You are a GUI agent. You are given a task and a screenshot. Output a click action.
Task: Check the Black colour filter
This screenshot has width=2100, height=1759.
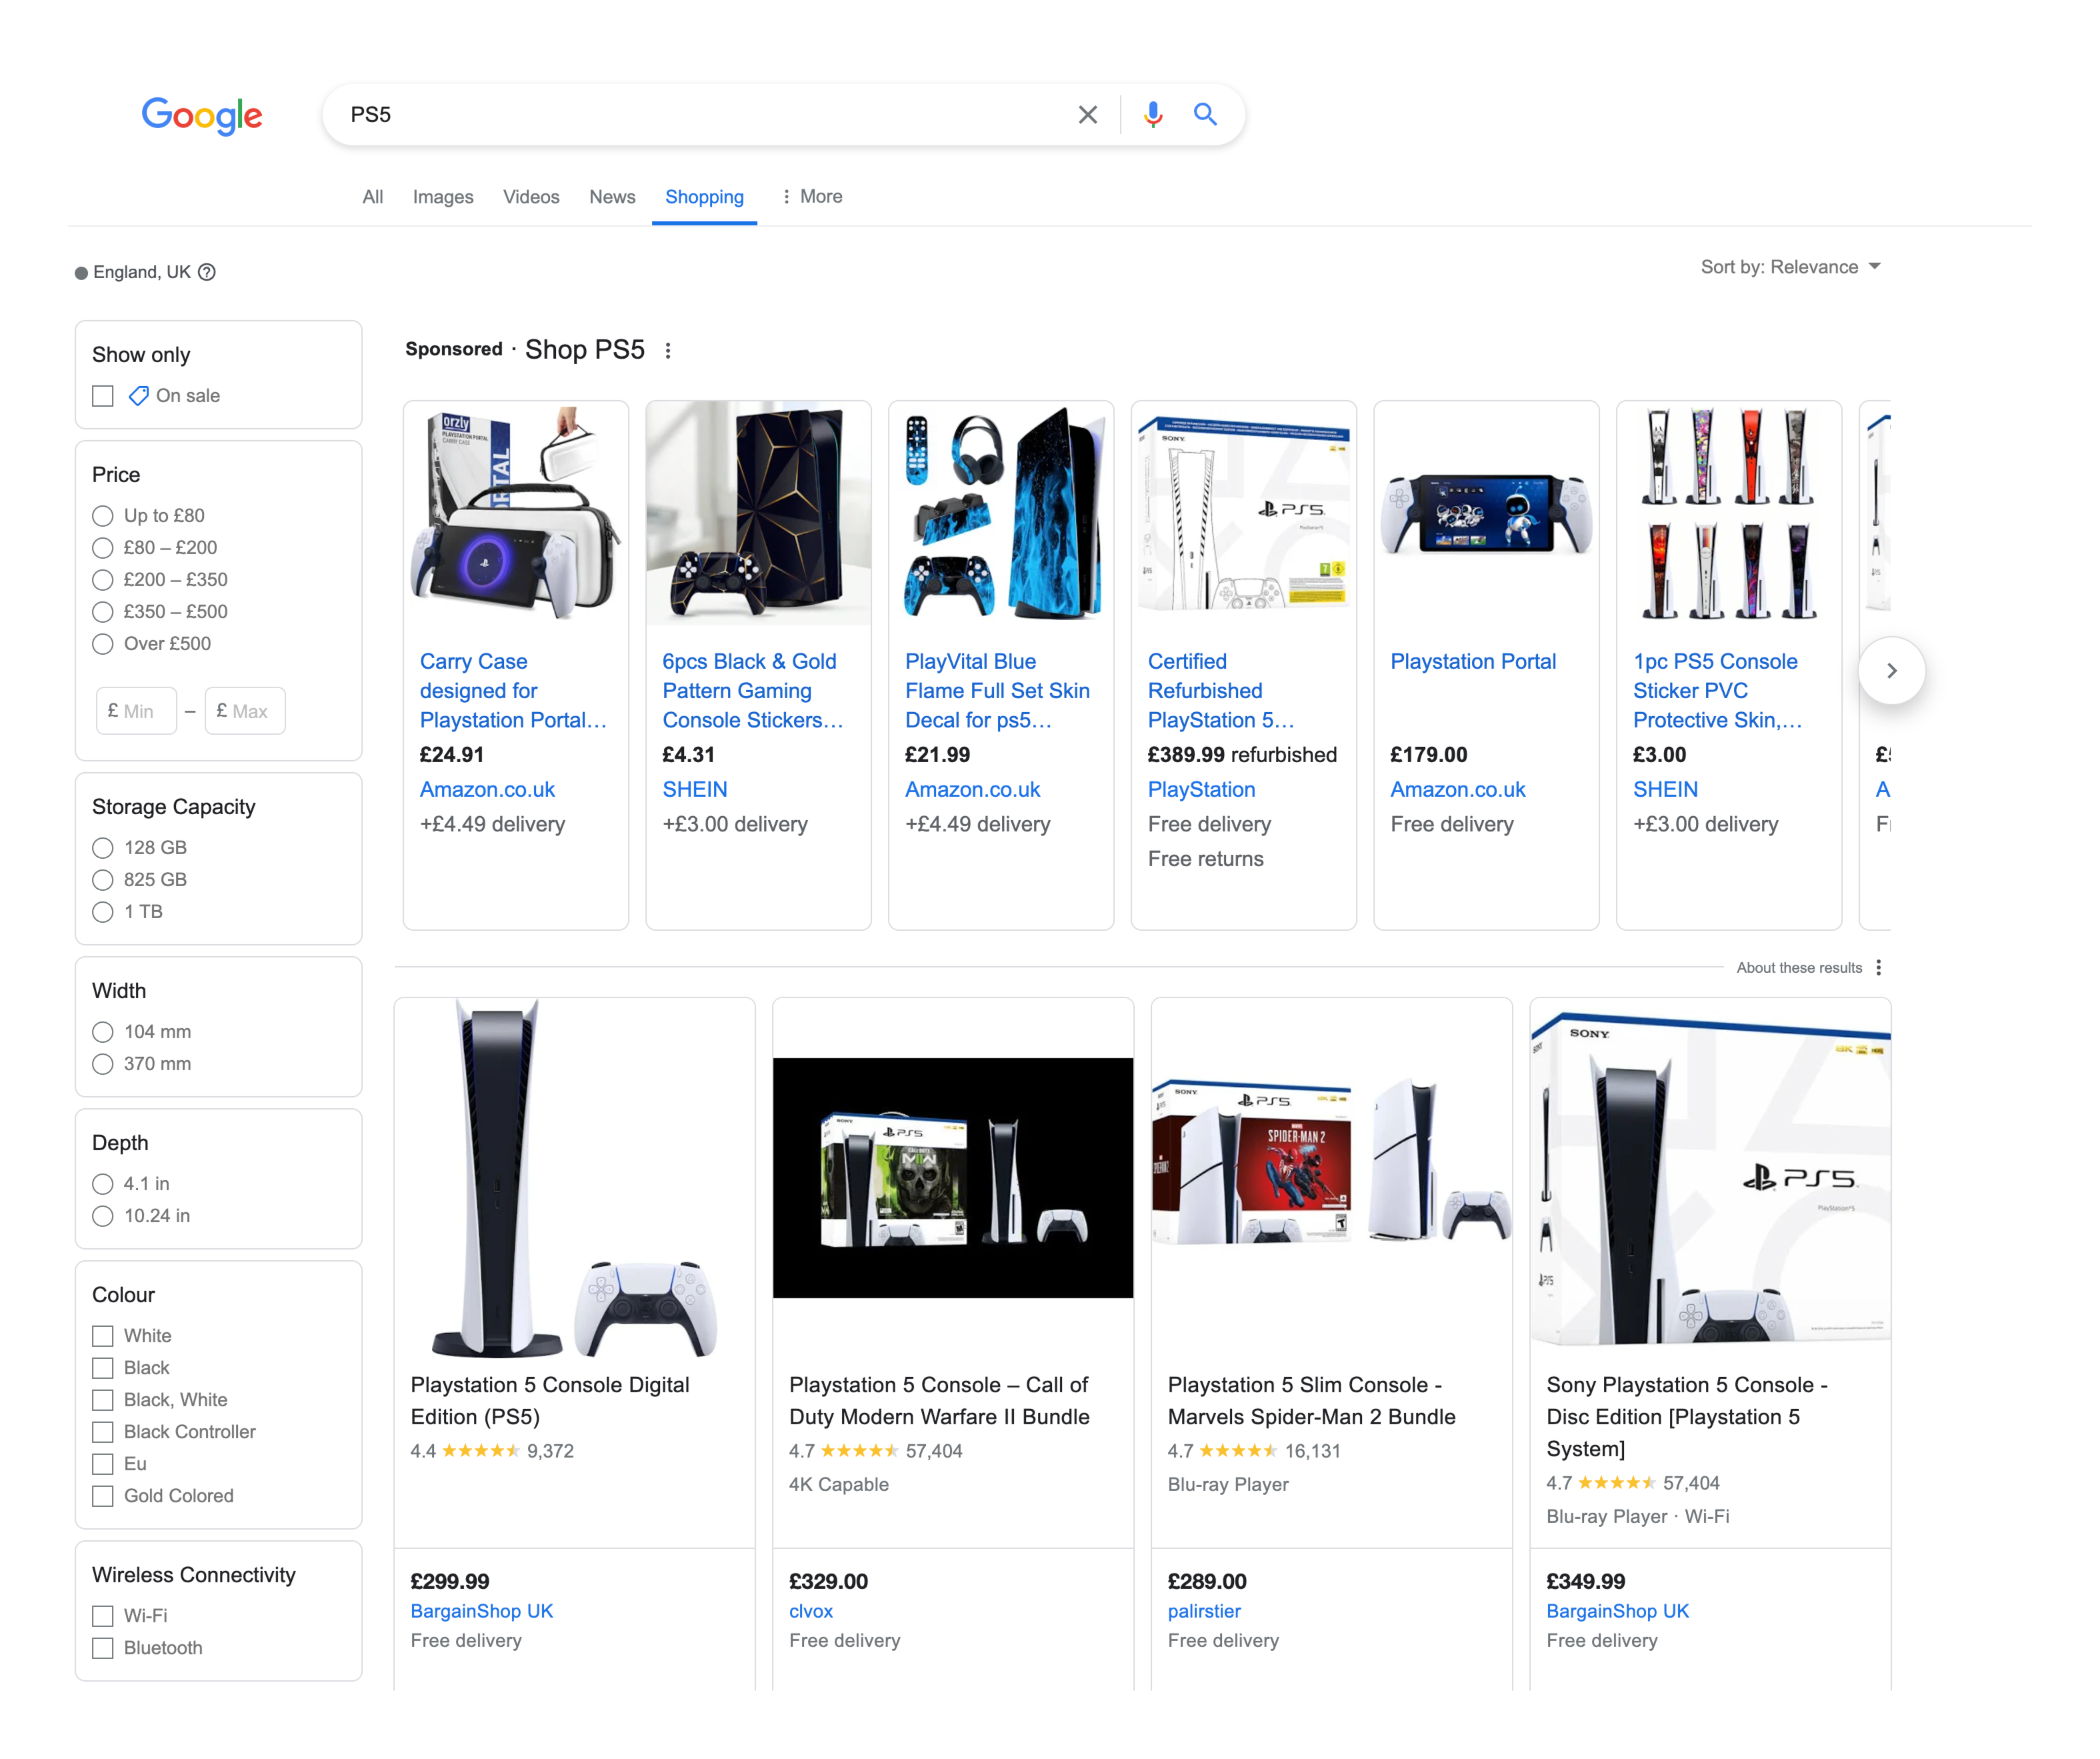click(103, 1368)
